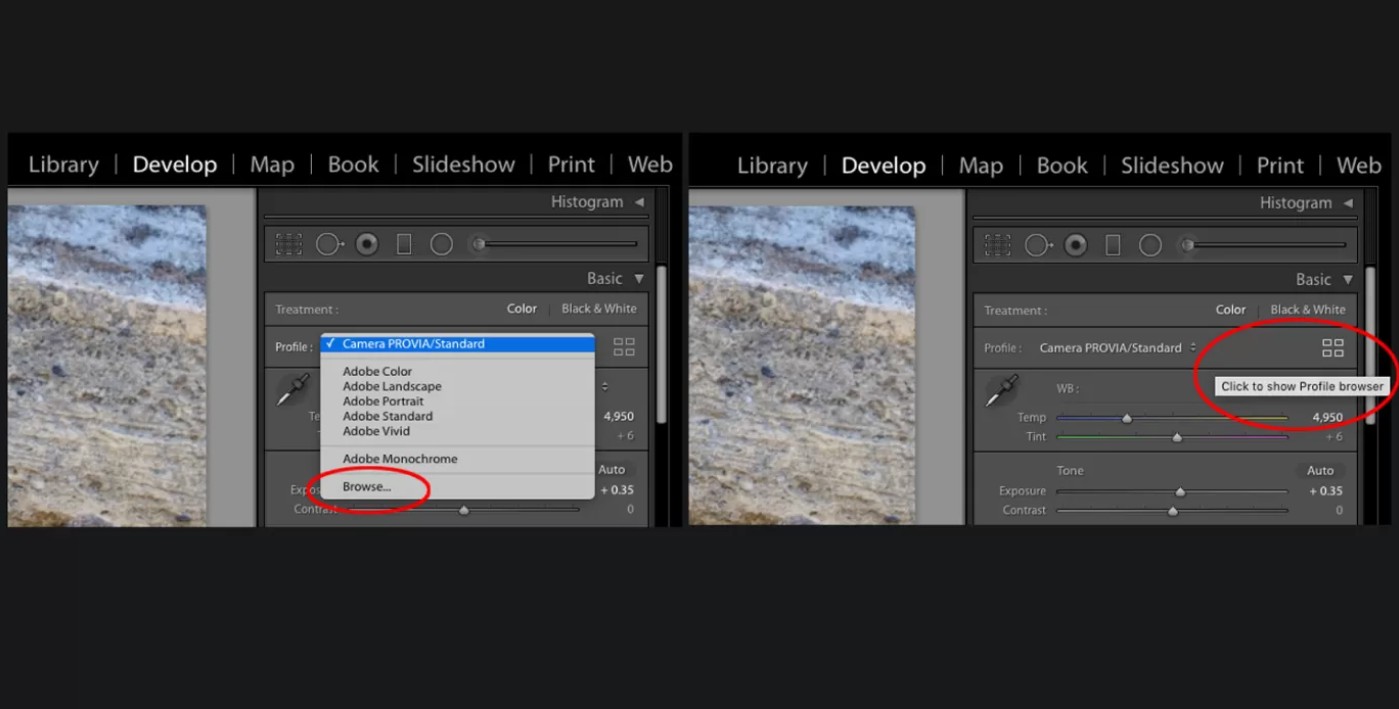Collapse the Basic panel in left screenshot
The height and width of the screenshot is (709, 1399).
click(639, 279)
